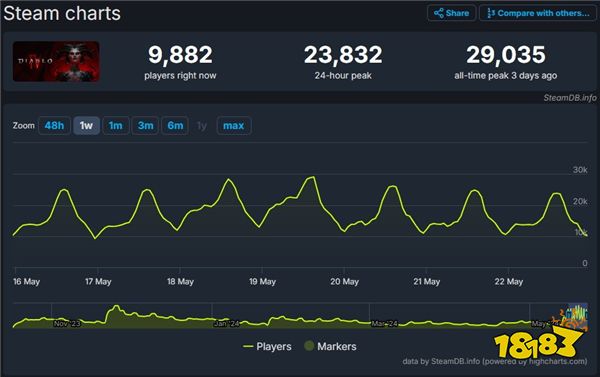This screenshot has width=600, height=377.
Task: Click the Share icon button
Action: point(452,13)
